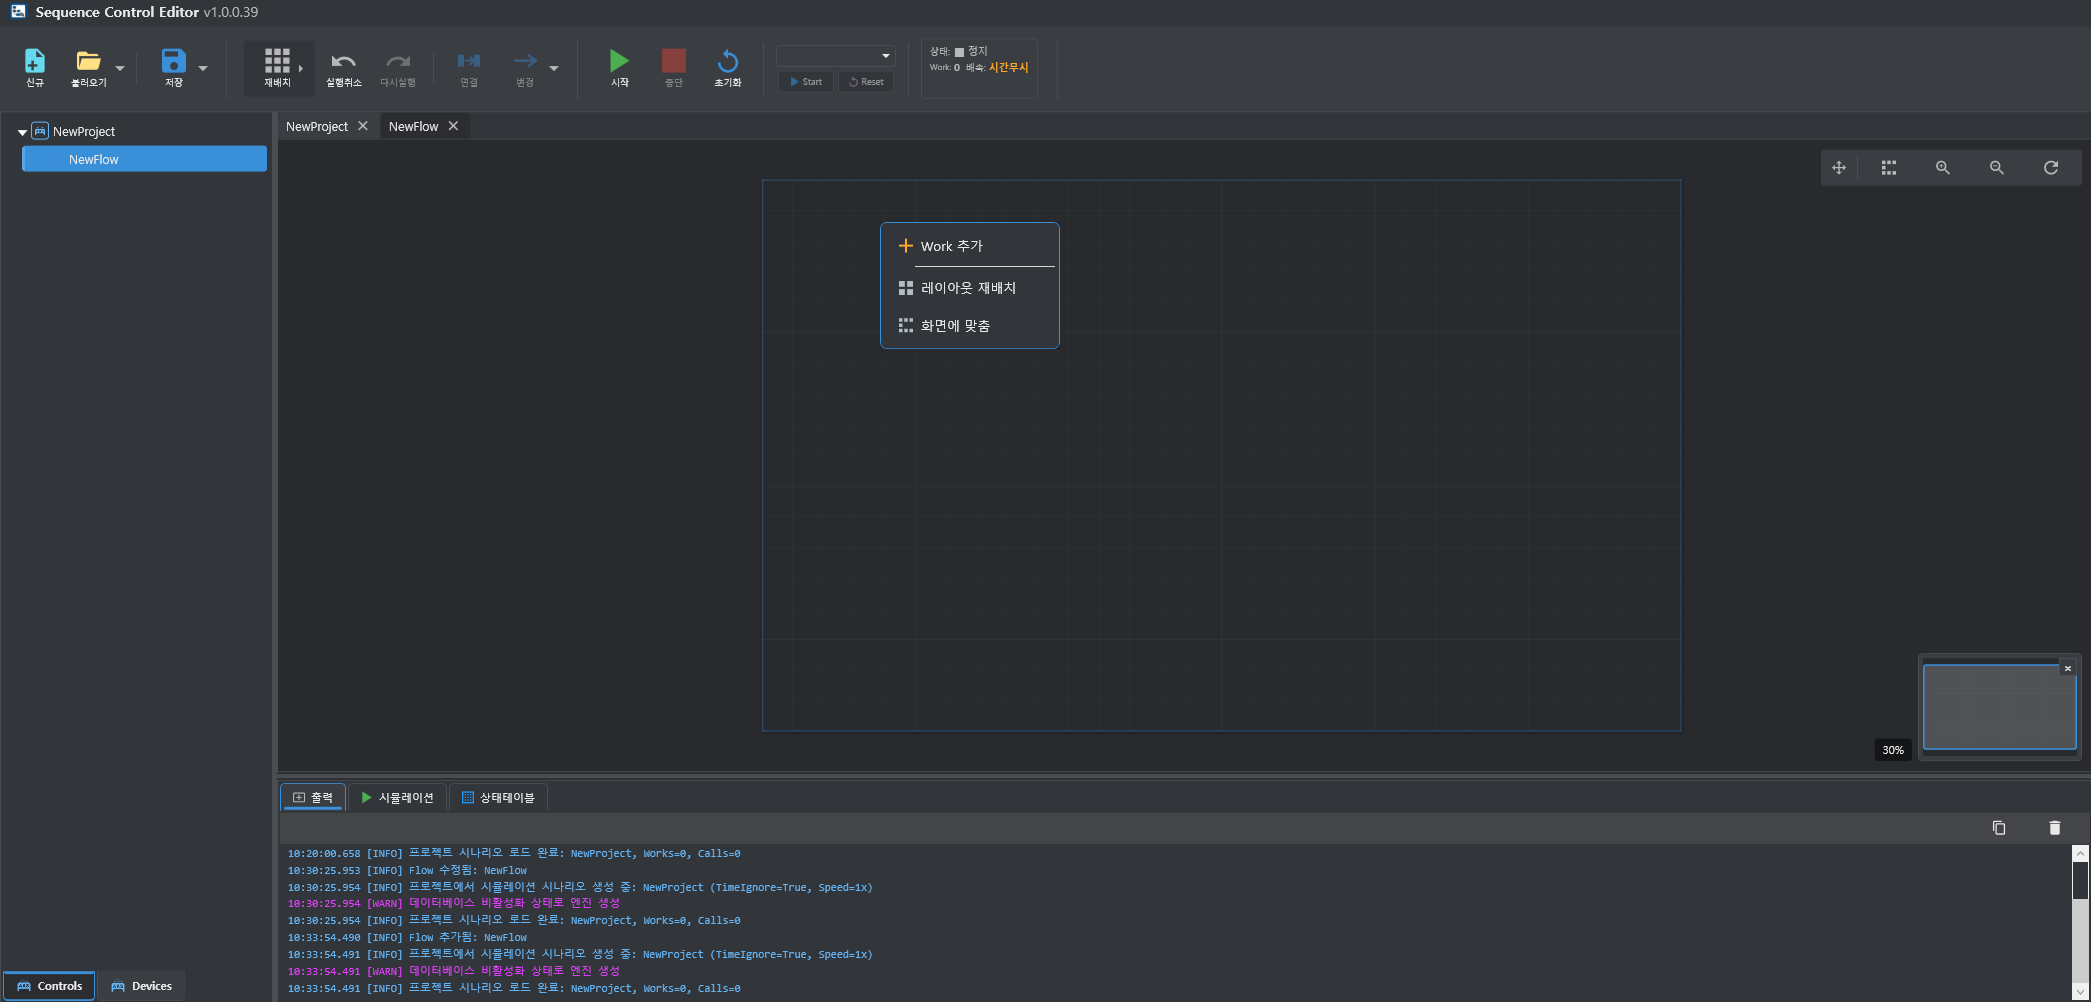Collapse the NewProject tree node
The width and height of the screenshot is (2091, 1002).
(22, 132)
